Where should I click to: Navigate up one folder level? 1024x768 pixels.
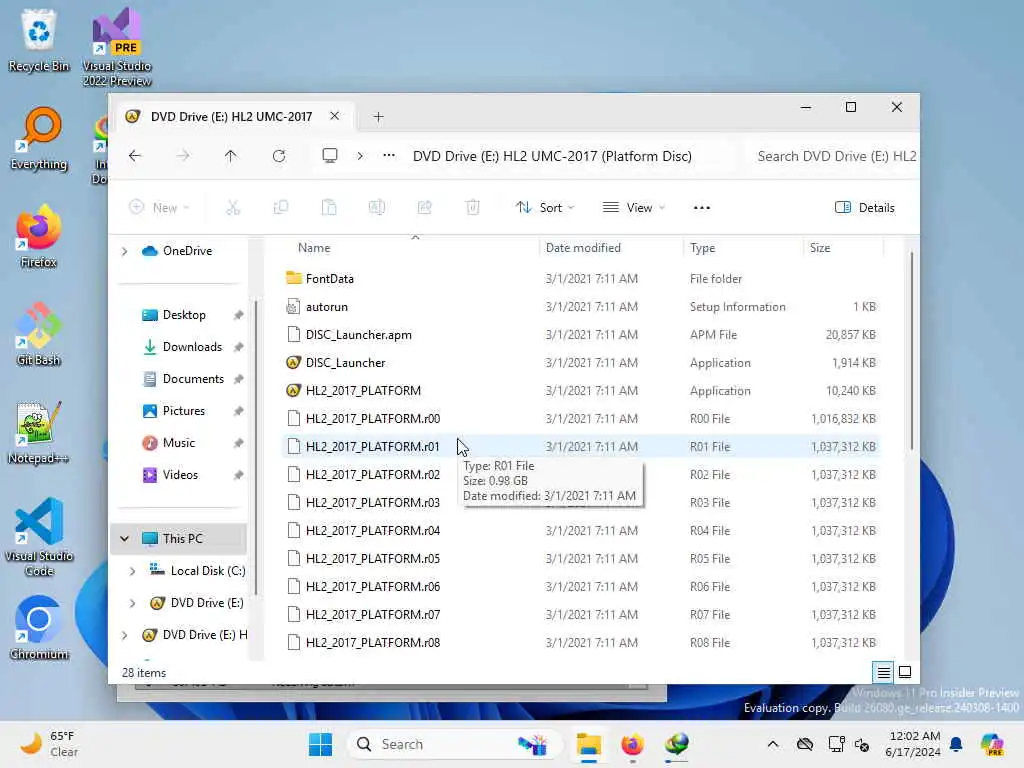click(231, 156)
